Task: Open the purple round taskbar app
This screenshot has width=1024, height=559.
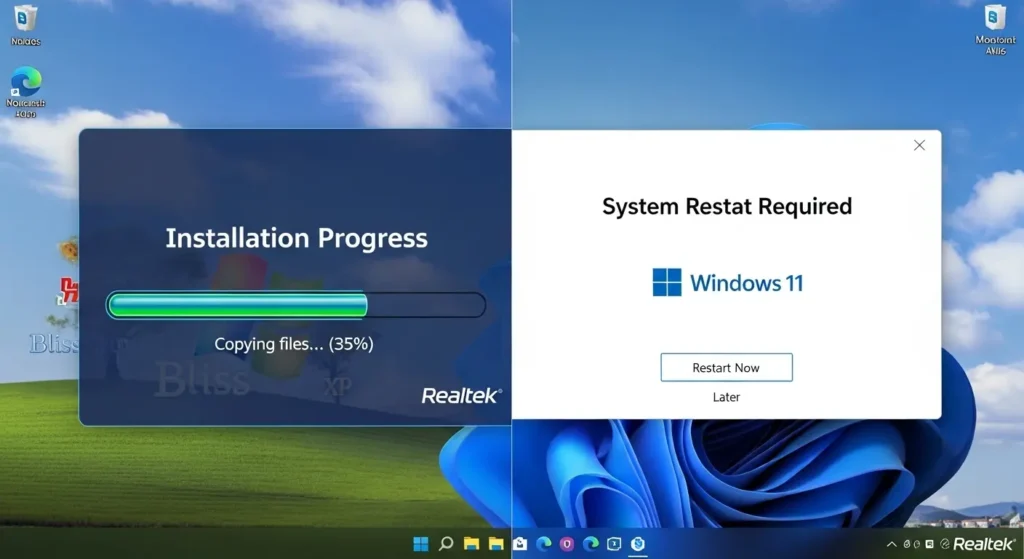Action: point(567,543)
